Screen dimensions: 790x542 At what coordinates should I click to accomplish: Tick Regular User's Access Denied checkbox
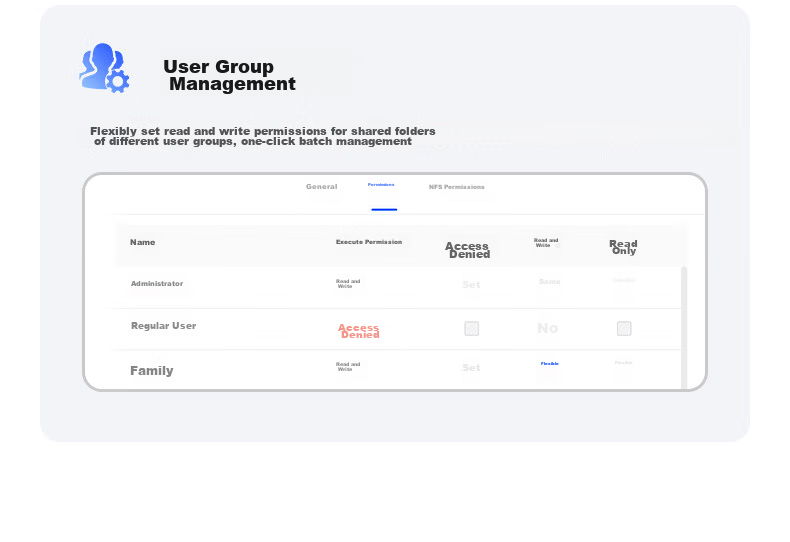click(x=472, y=329)
